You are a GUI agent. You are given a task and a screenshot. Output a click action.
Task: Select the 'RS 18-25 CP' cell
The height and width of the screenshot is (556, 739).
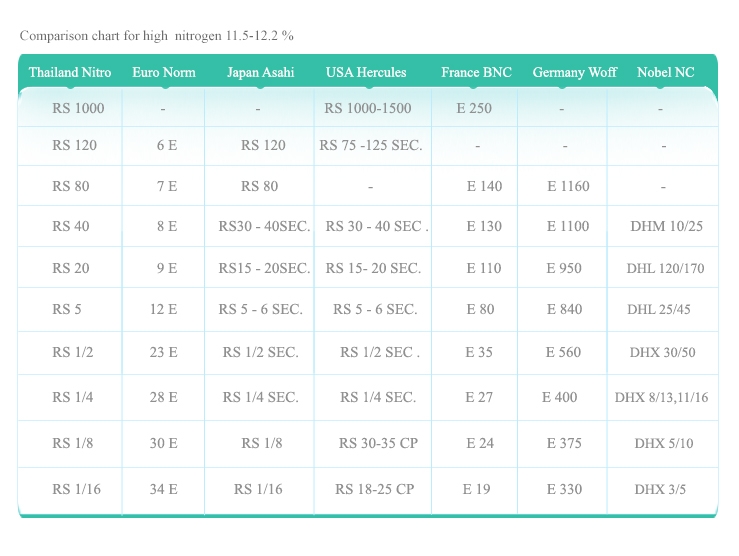(x=374, y=489)
